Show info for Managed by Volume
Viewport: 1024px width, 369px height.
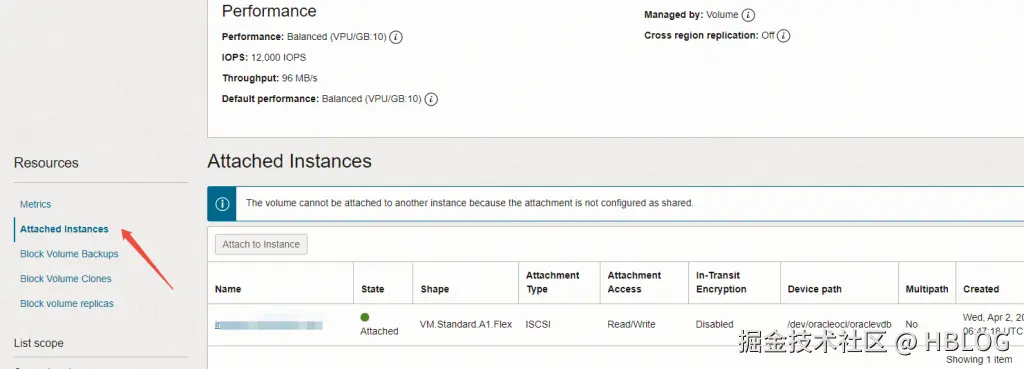tap(748, 15)
